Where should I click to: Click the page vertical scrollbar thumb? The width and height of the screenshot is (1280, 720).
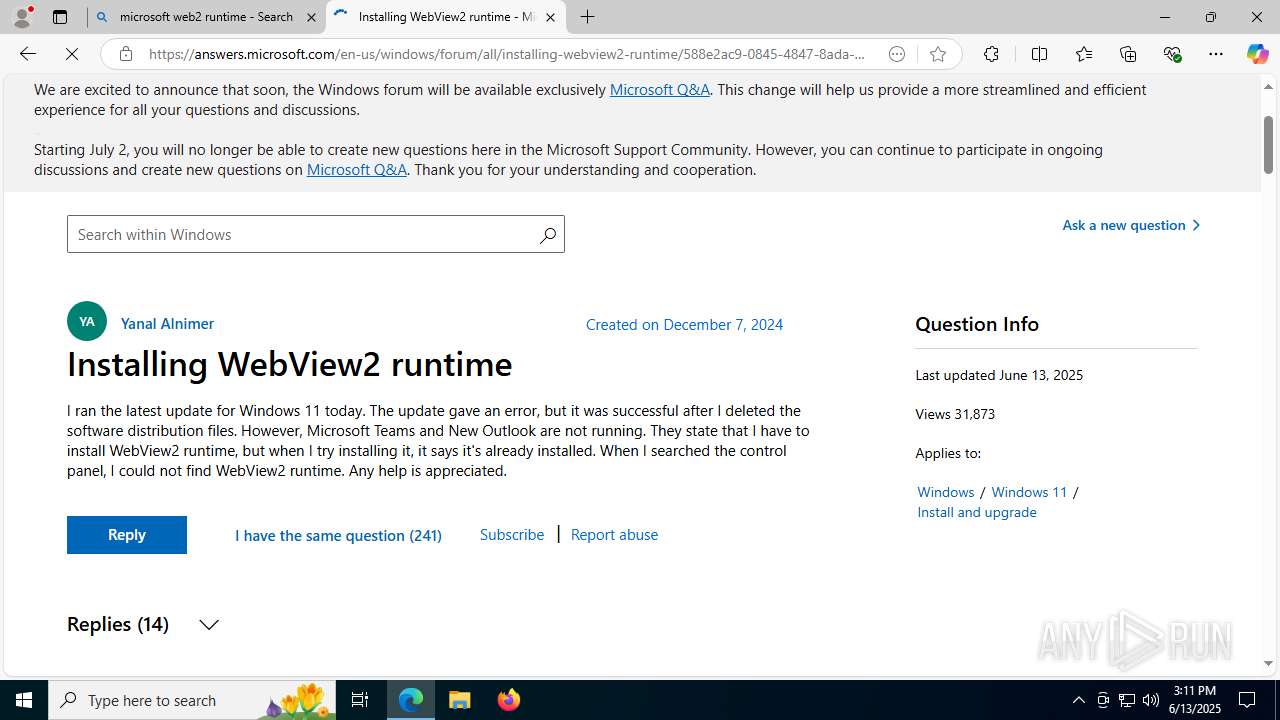click(x=1268, y=144)
